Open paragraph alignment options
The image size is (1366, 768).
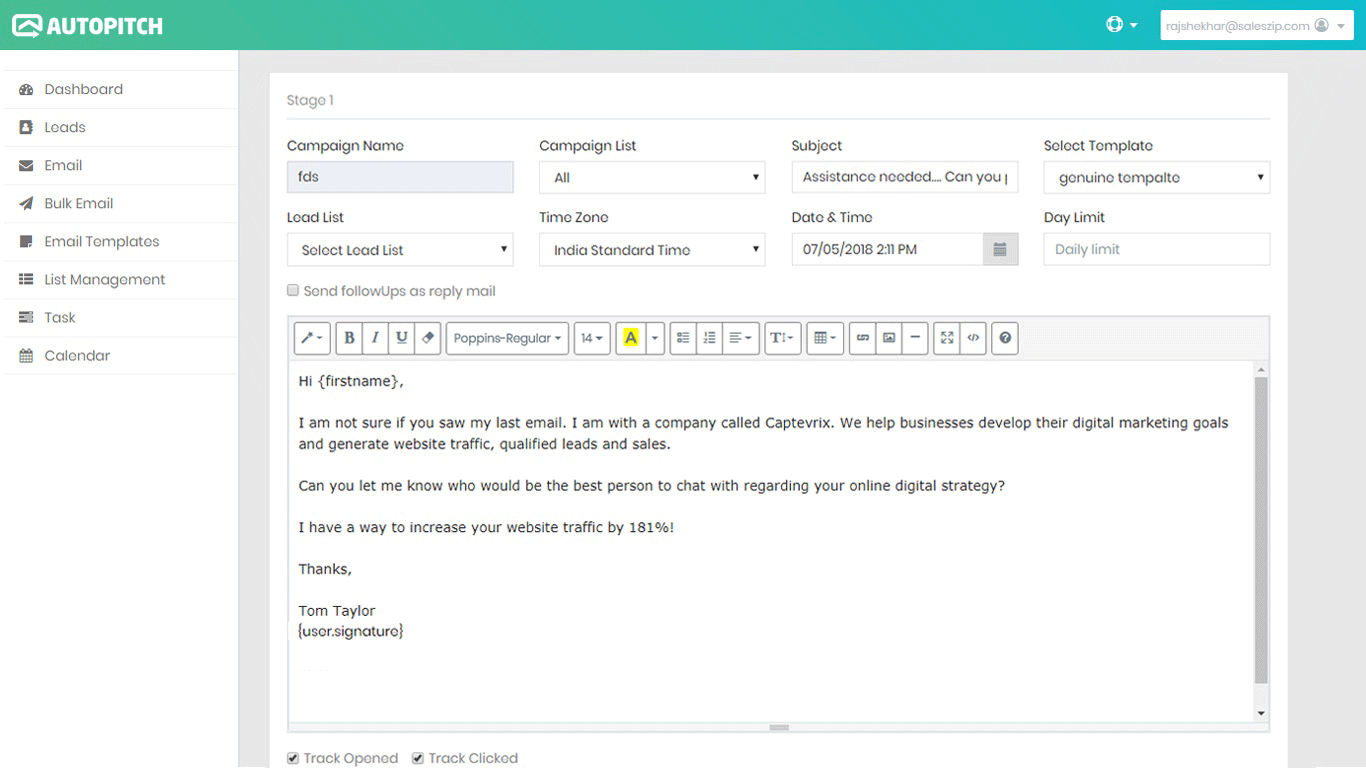(x=740, y=338)
